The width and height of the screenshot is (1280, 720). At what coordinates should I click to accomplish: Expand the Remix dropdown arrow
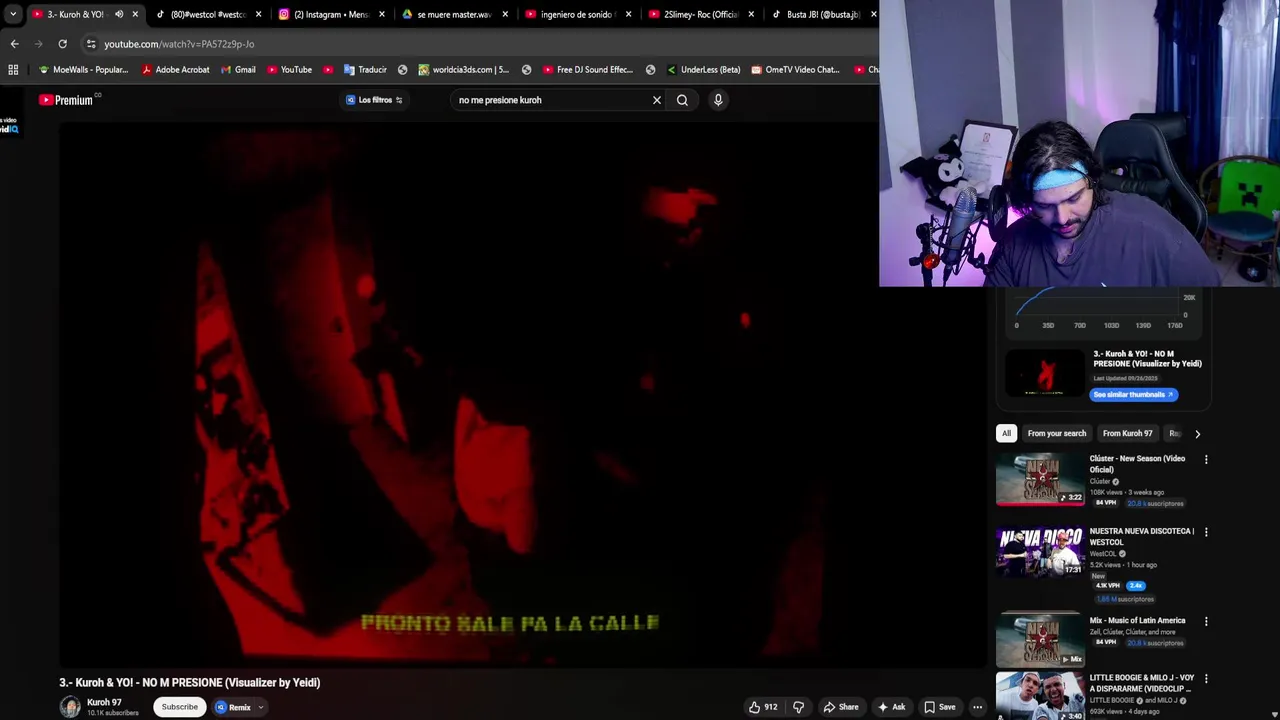click(x=260, y=707)
